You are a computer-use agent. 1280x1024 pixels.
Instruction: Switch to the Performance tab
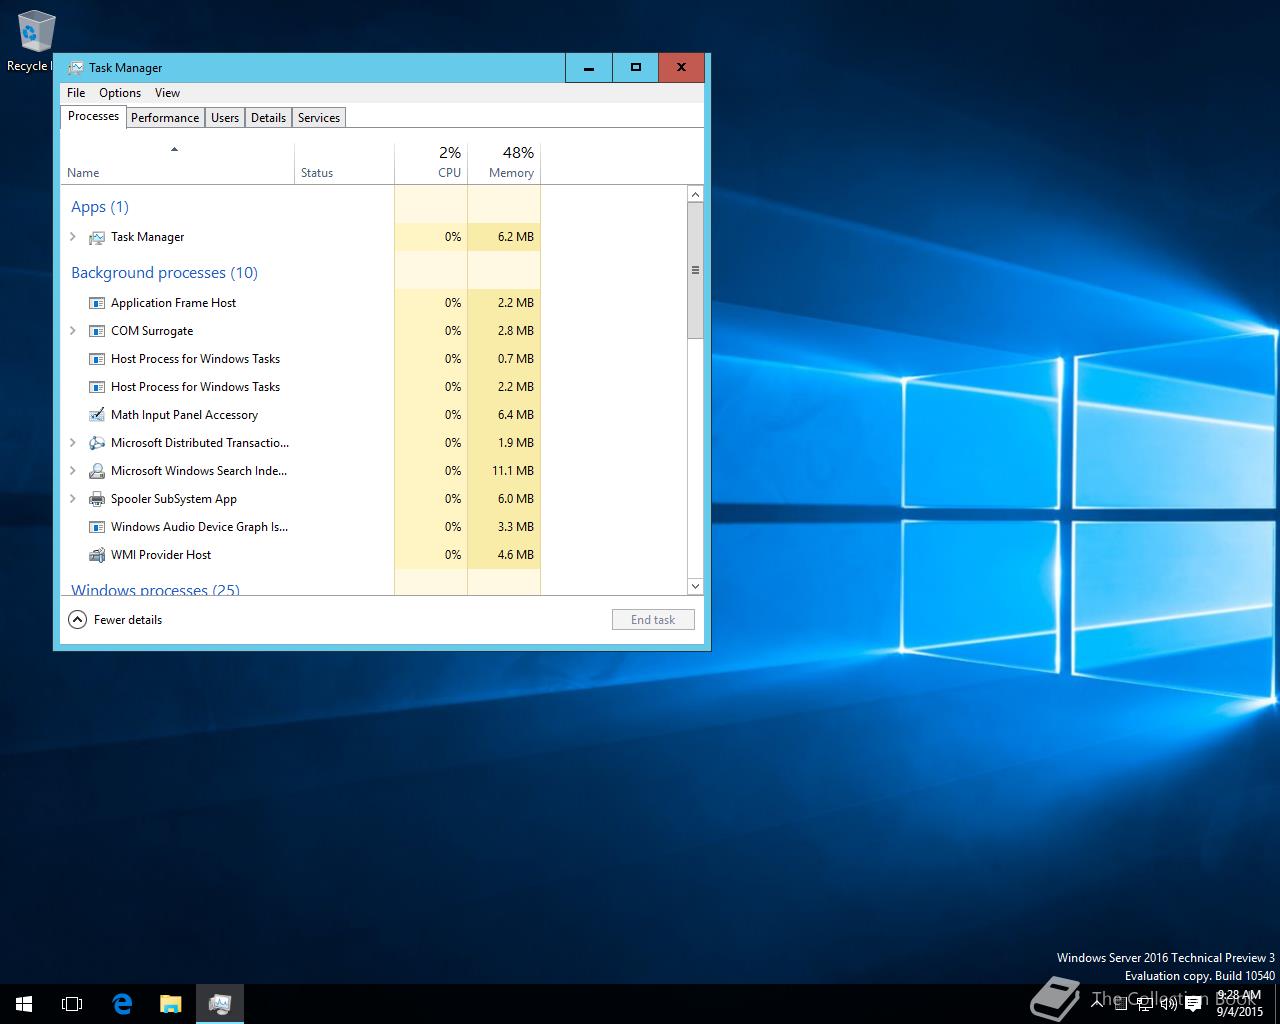(165, 118)
